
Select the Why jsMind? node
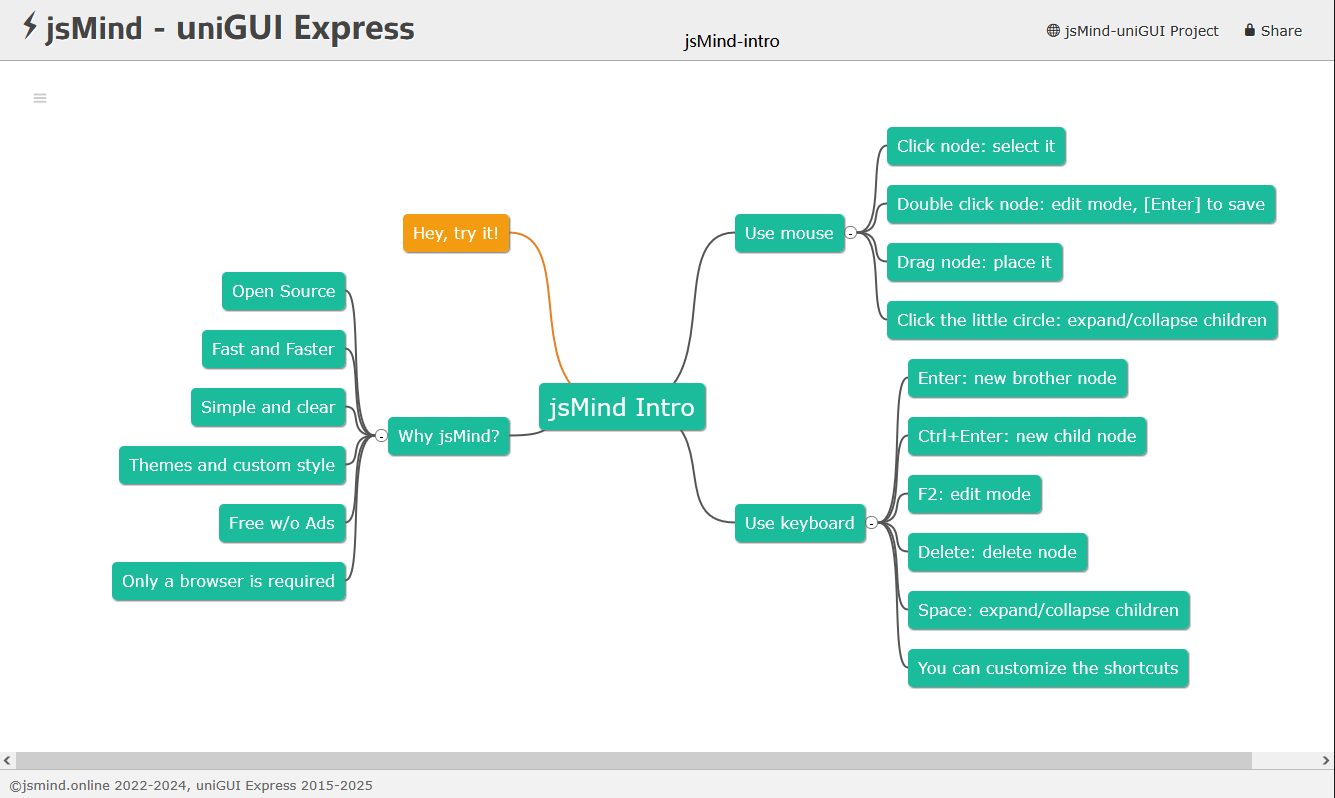(x=449, y=436)
